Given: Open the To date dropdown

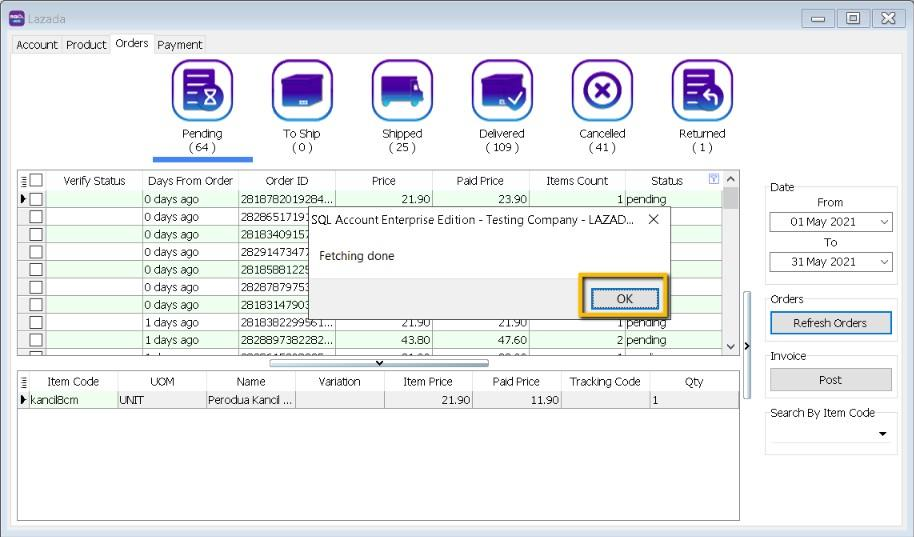Looking at the screenshot, I should (884, 262).
